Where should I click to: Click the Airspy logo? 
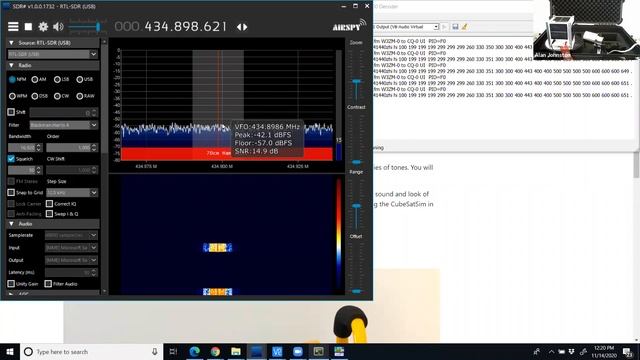pyautogui.click(x=349, y=26)
